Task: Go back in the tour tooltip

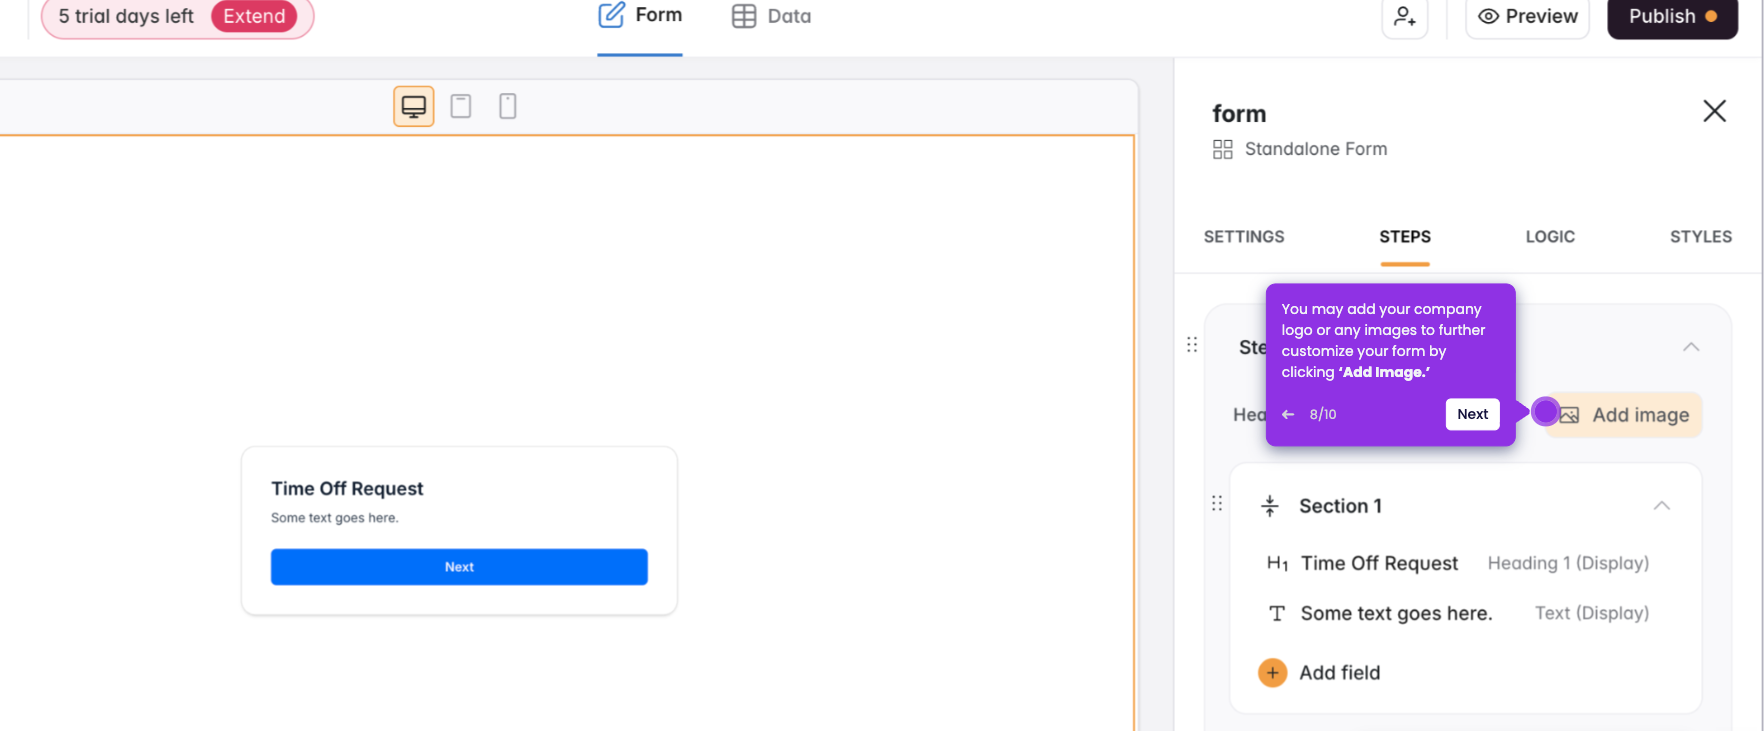Action: [x=1288, y=414]
